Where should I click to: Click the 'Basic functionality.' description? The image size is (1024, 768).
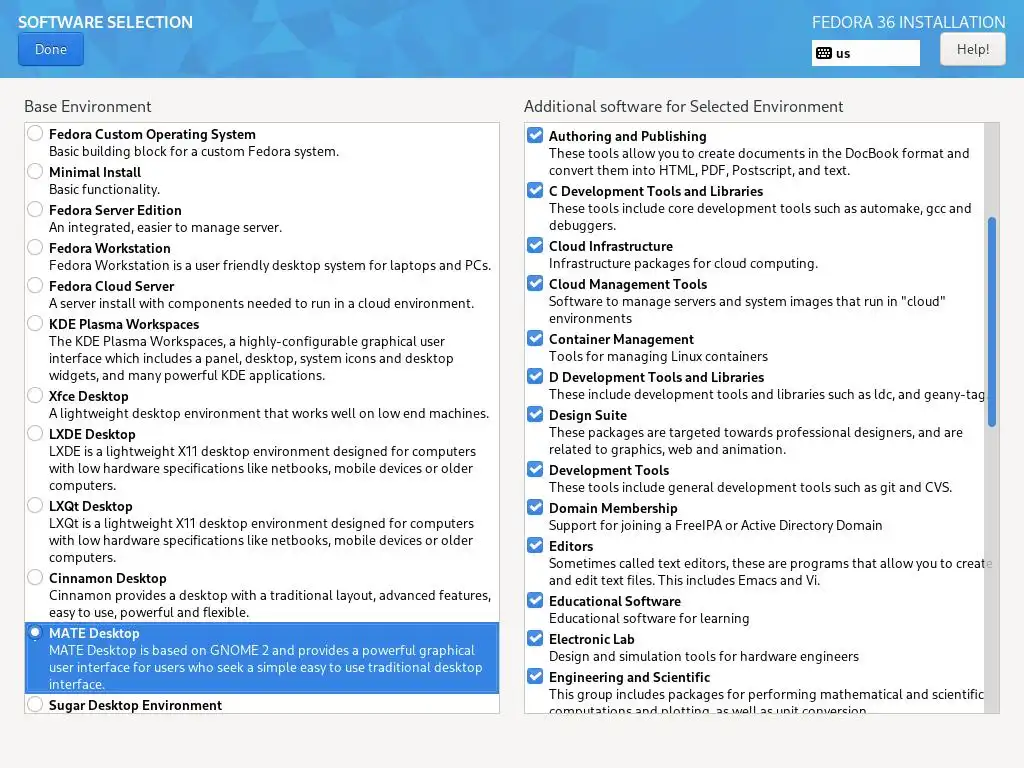(104, 189)
